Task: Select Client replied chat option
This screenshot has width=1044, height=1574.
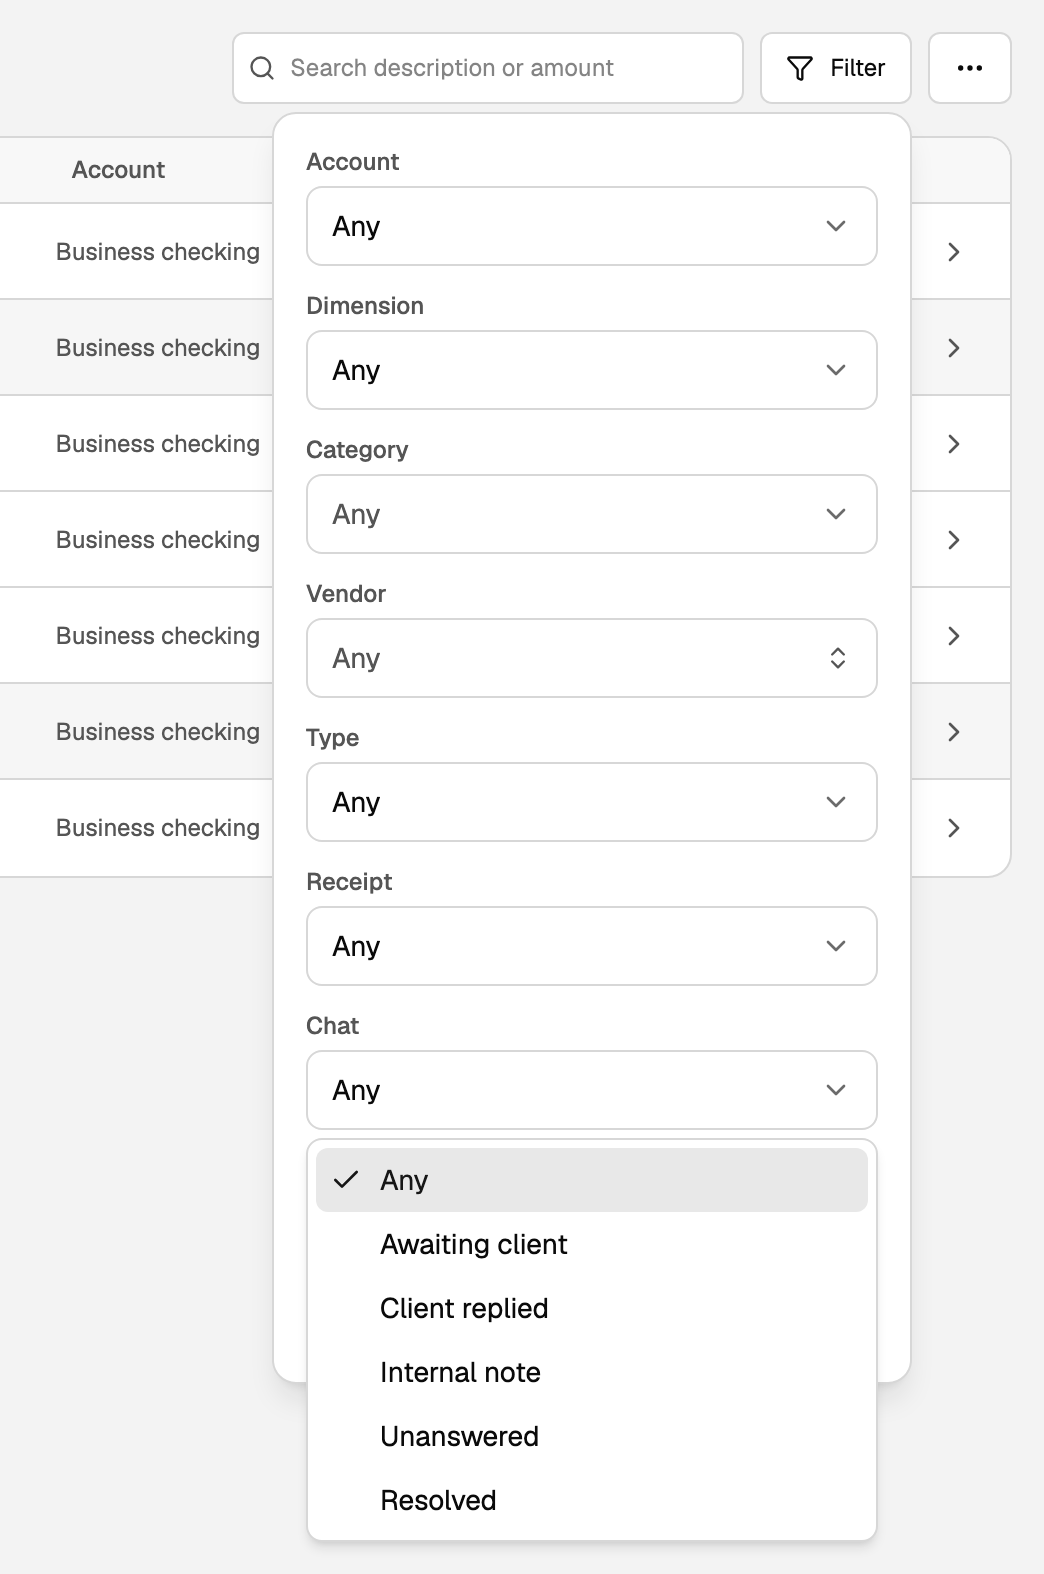Action: 592,1308
